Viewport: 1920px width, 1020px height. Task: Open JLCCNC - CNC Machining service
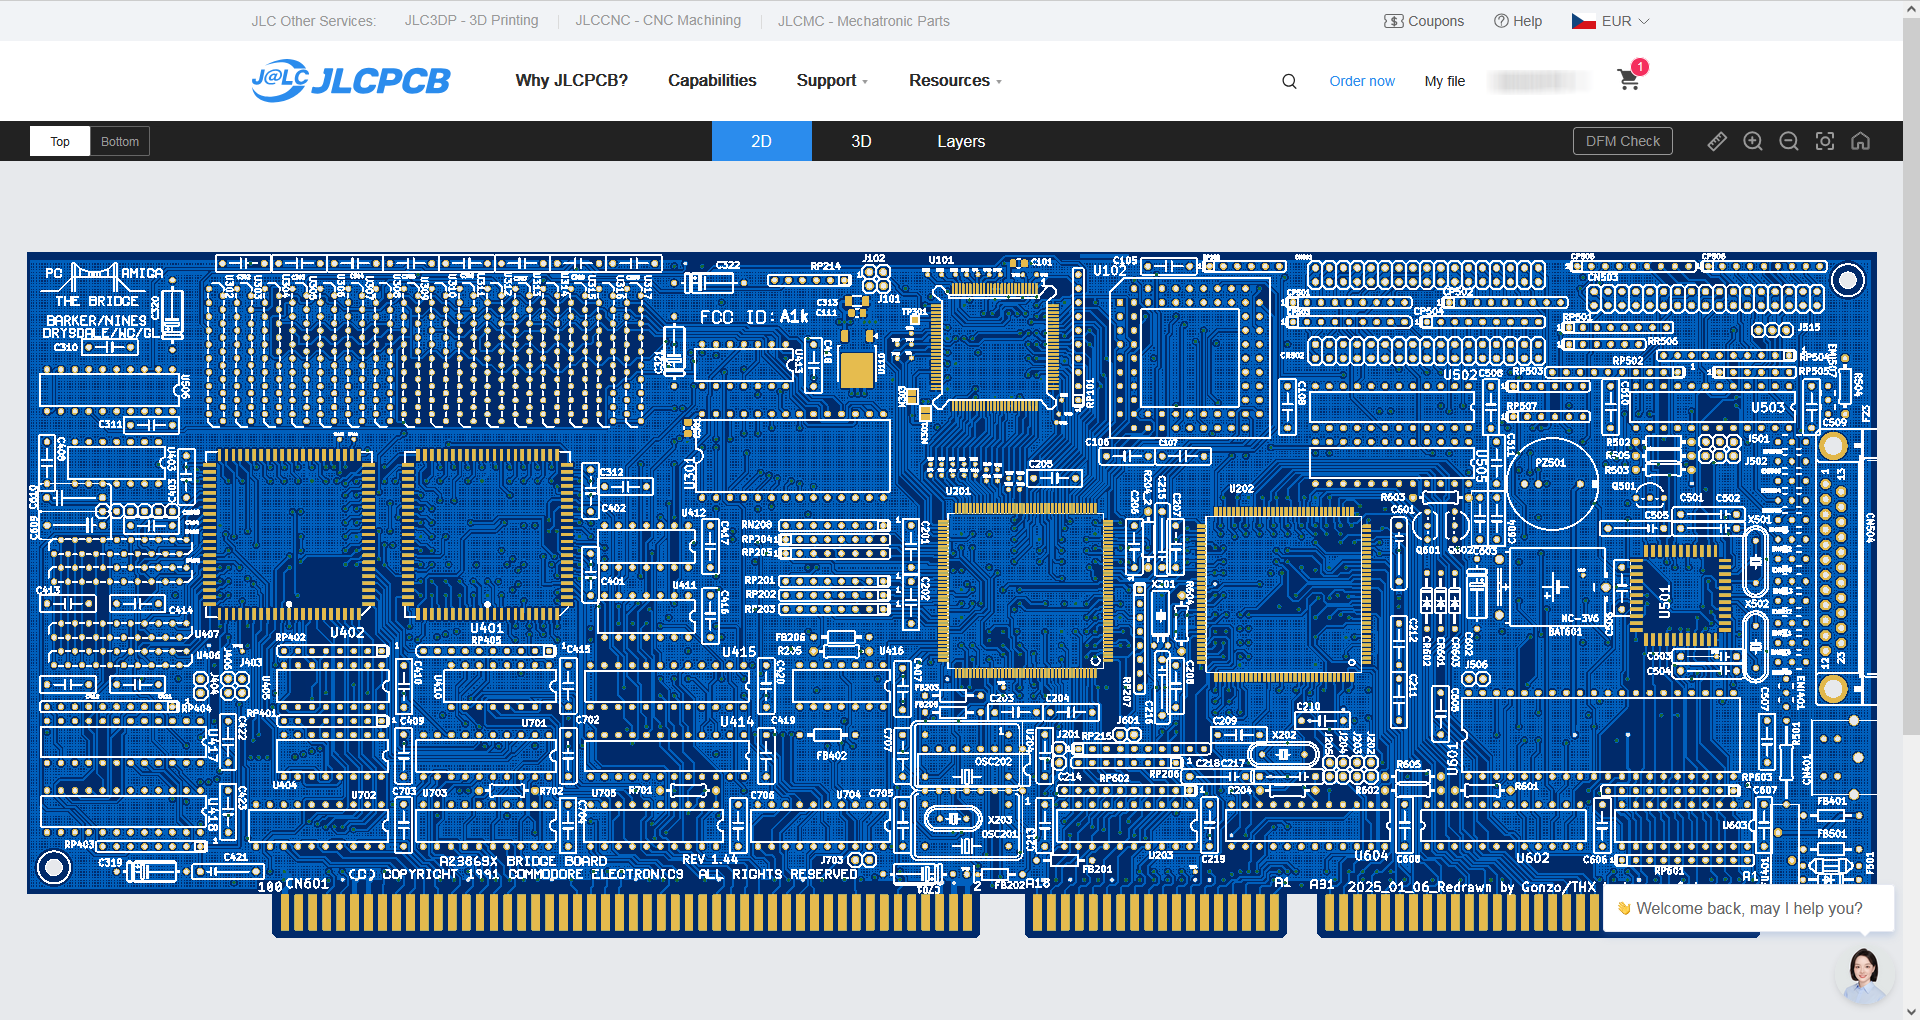658,20
